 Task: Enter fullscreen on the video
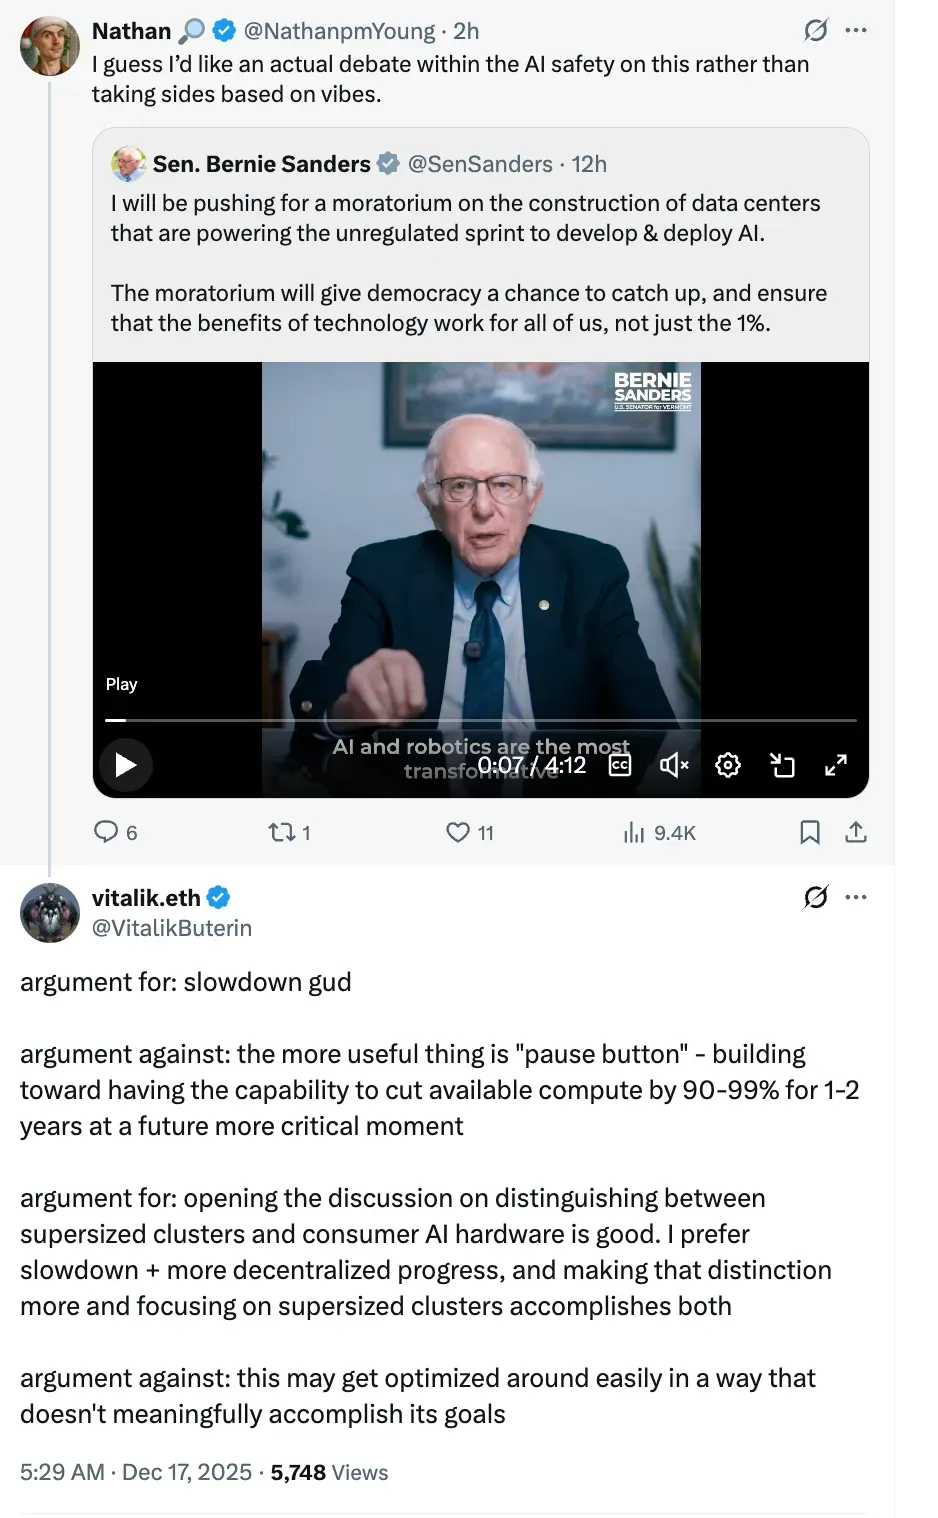(x=836, y=765)
